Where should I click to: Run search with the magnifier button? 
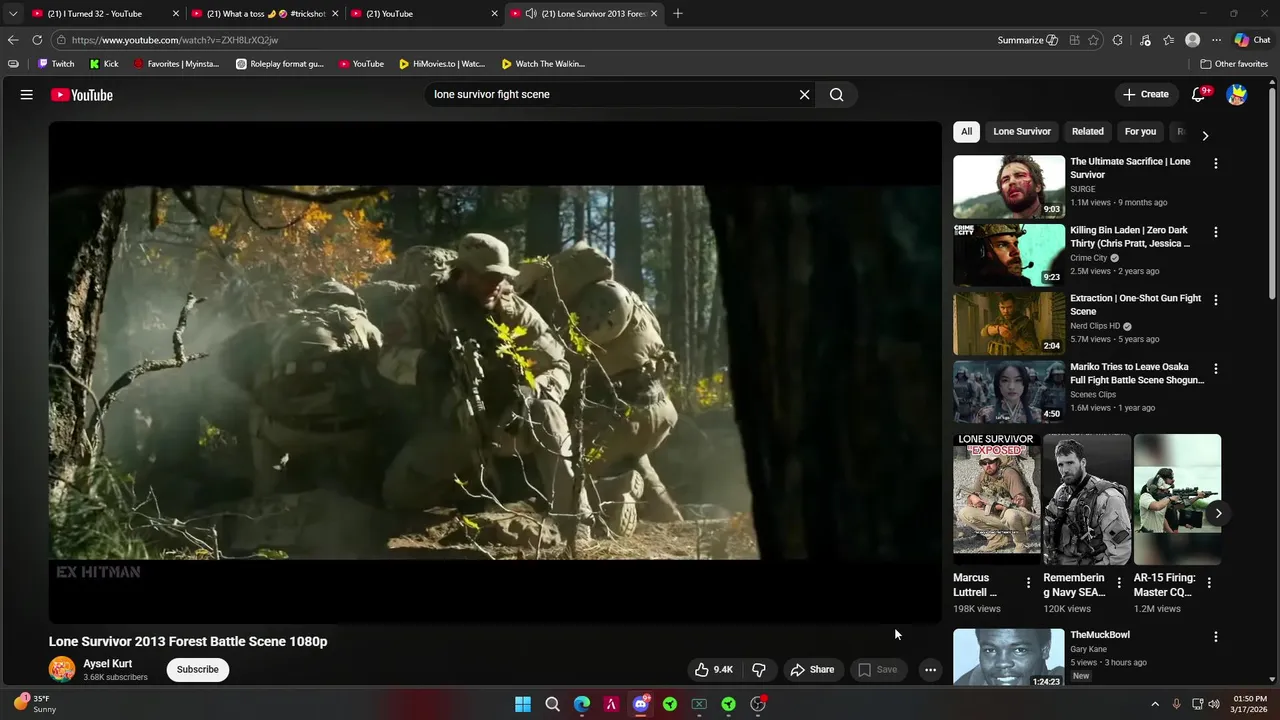click(837, 95)
